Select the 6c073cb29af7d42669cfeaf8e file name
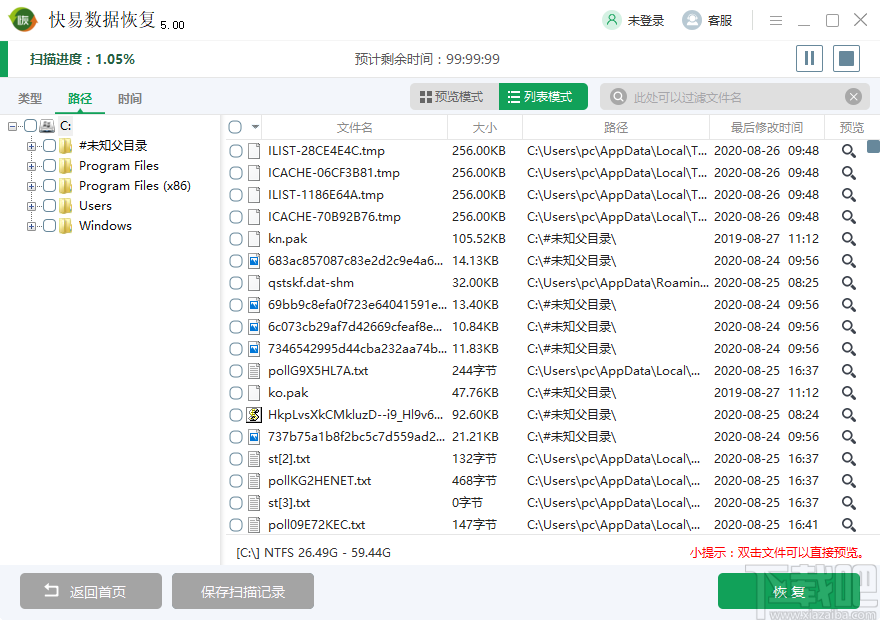The image size is (880, 620). [x=355, y=327]
